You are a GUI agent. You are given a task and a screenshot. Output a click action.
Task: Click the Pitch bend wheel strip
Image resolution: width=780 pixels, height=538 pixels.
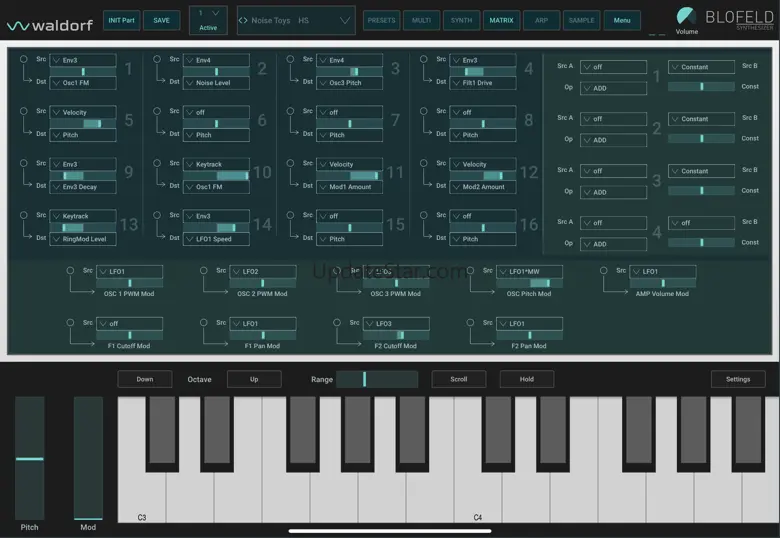point(29,458)
